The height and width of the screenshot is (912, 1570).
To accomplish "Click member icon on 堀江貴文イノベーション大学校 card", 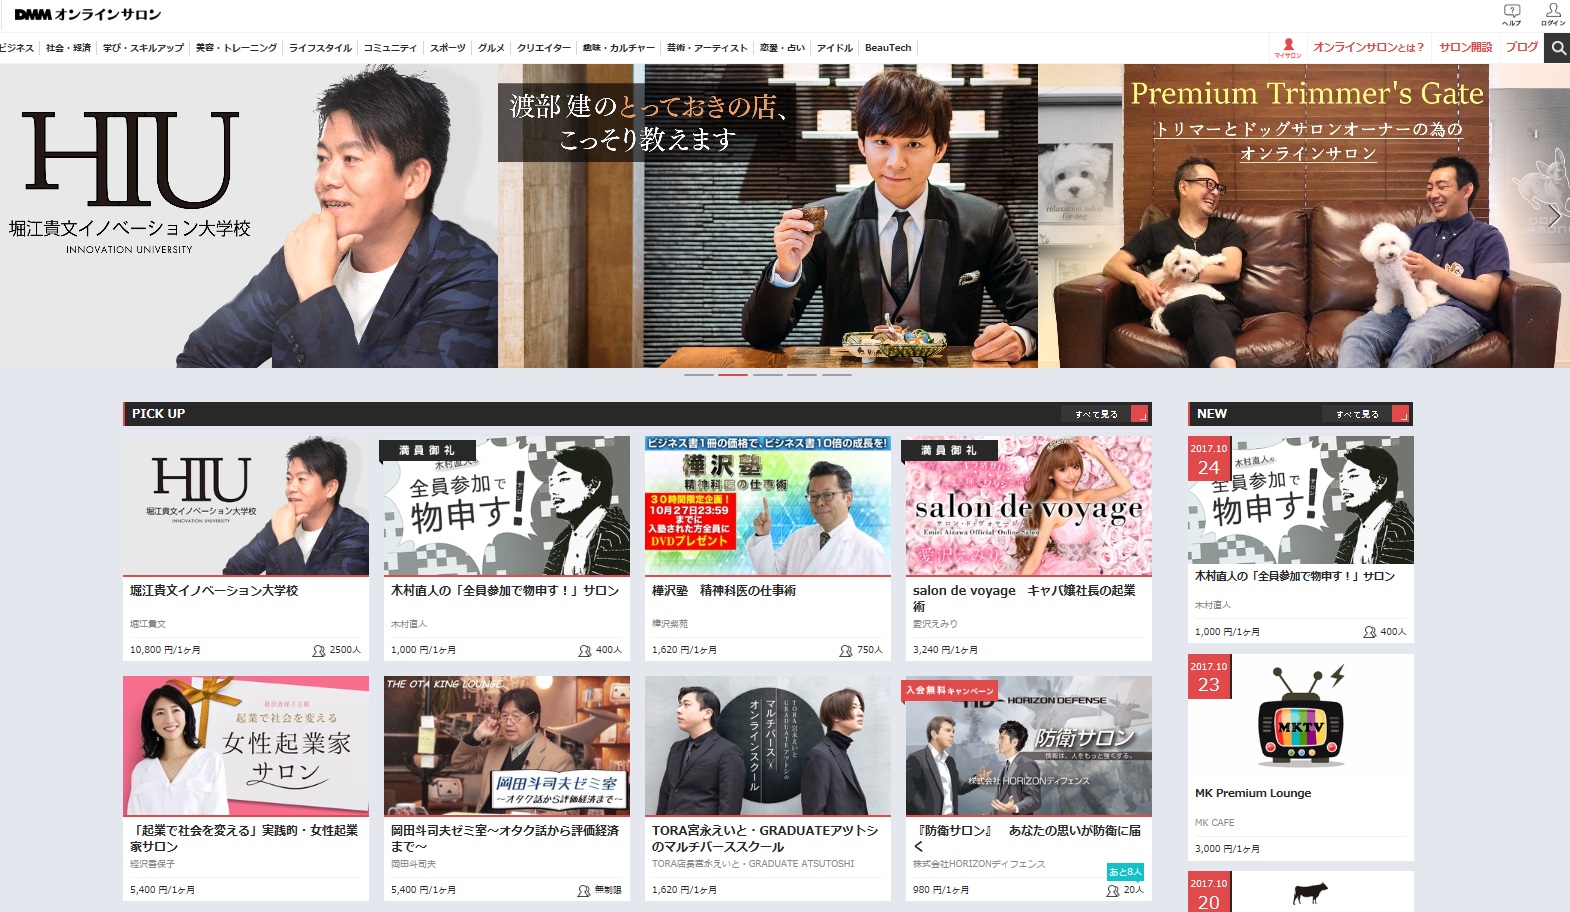I will pyautogui.click(x=319, y=650).
